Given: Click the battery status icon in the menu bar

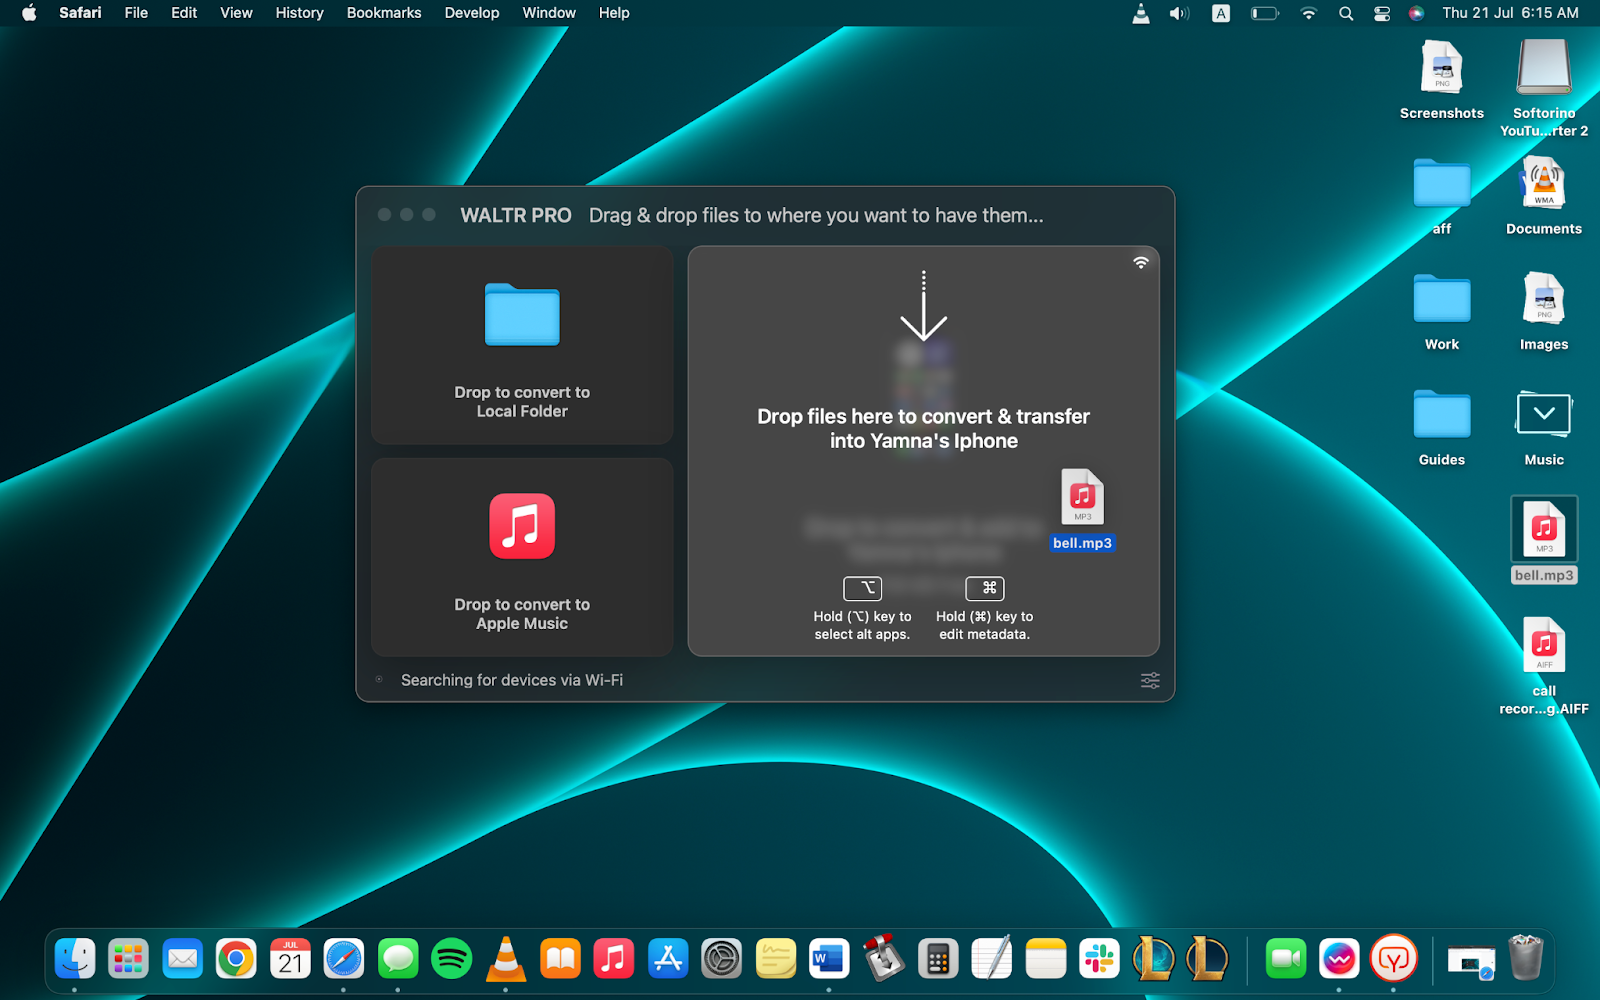Looking at the screenshot, I should (1265, 13).
